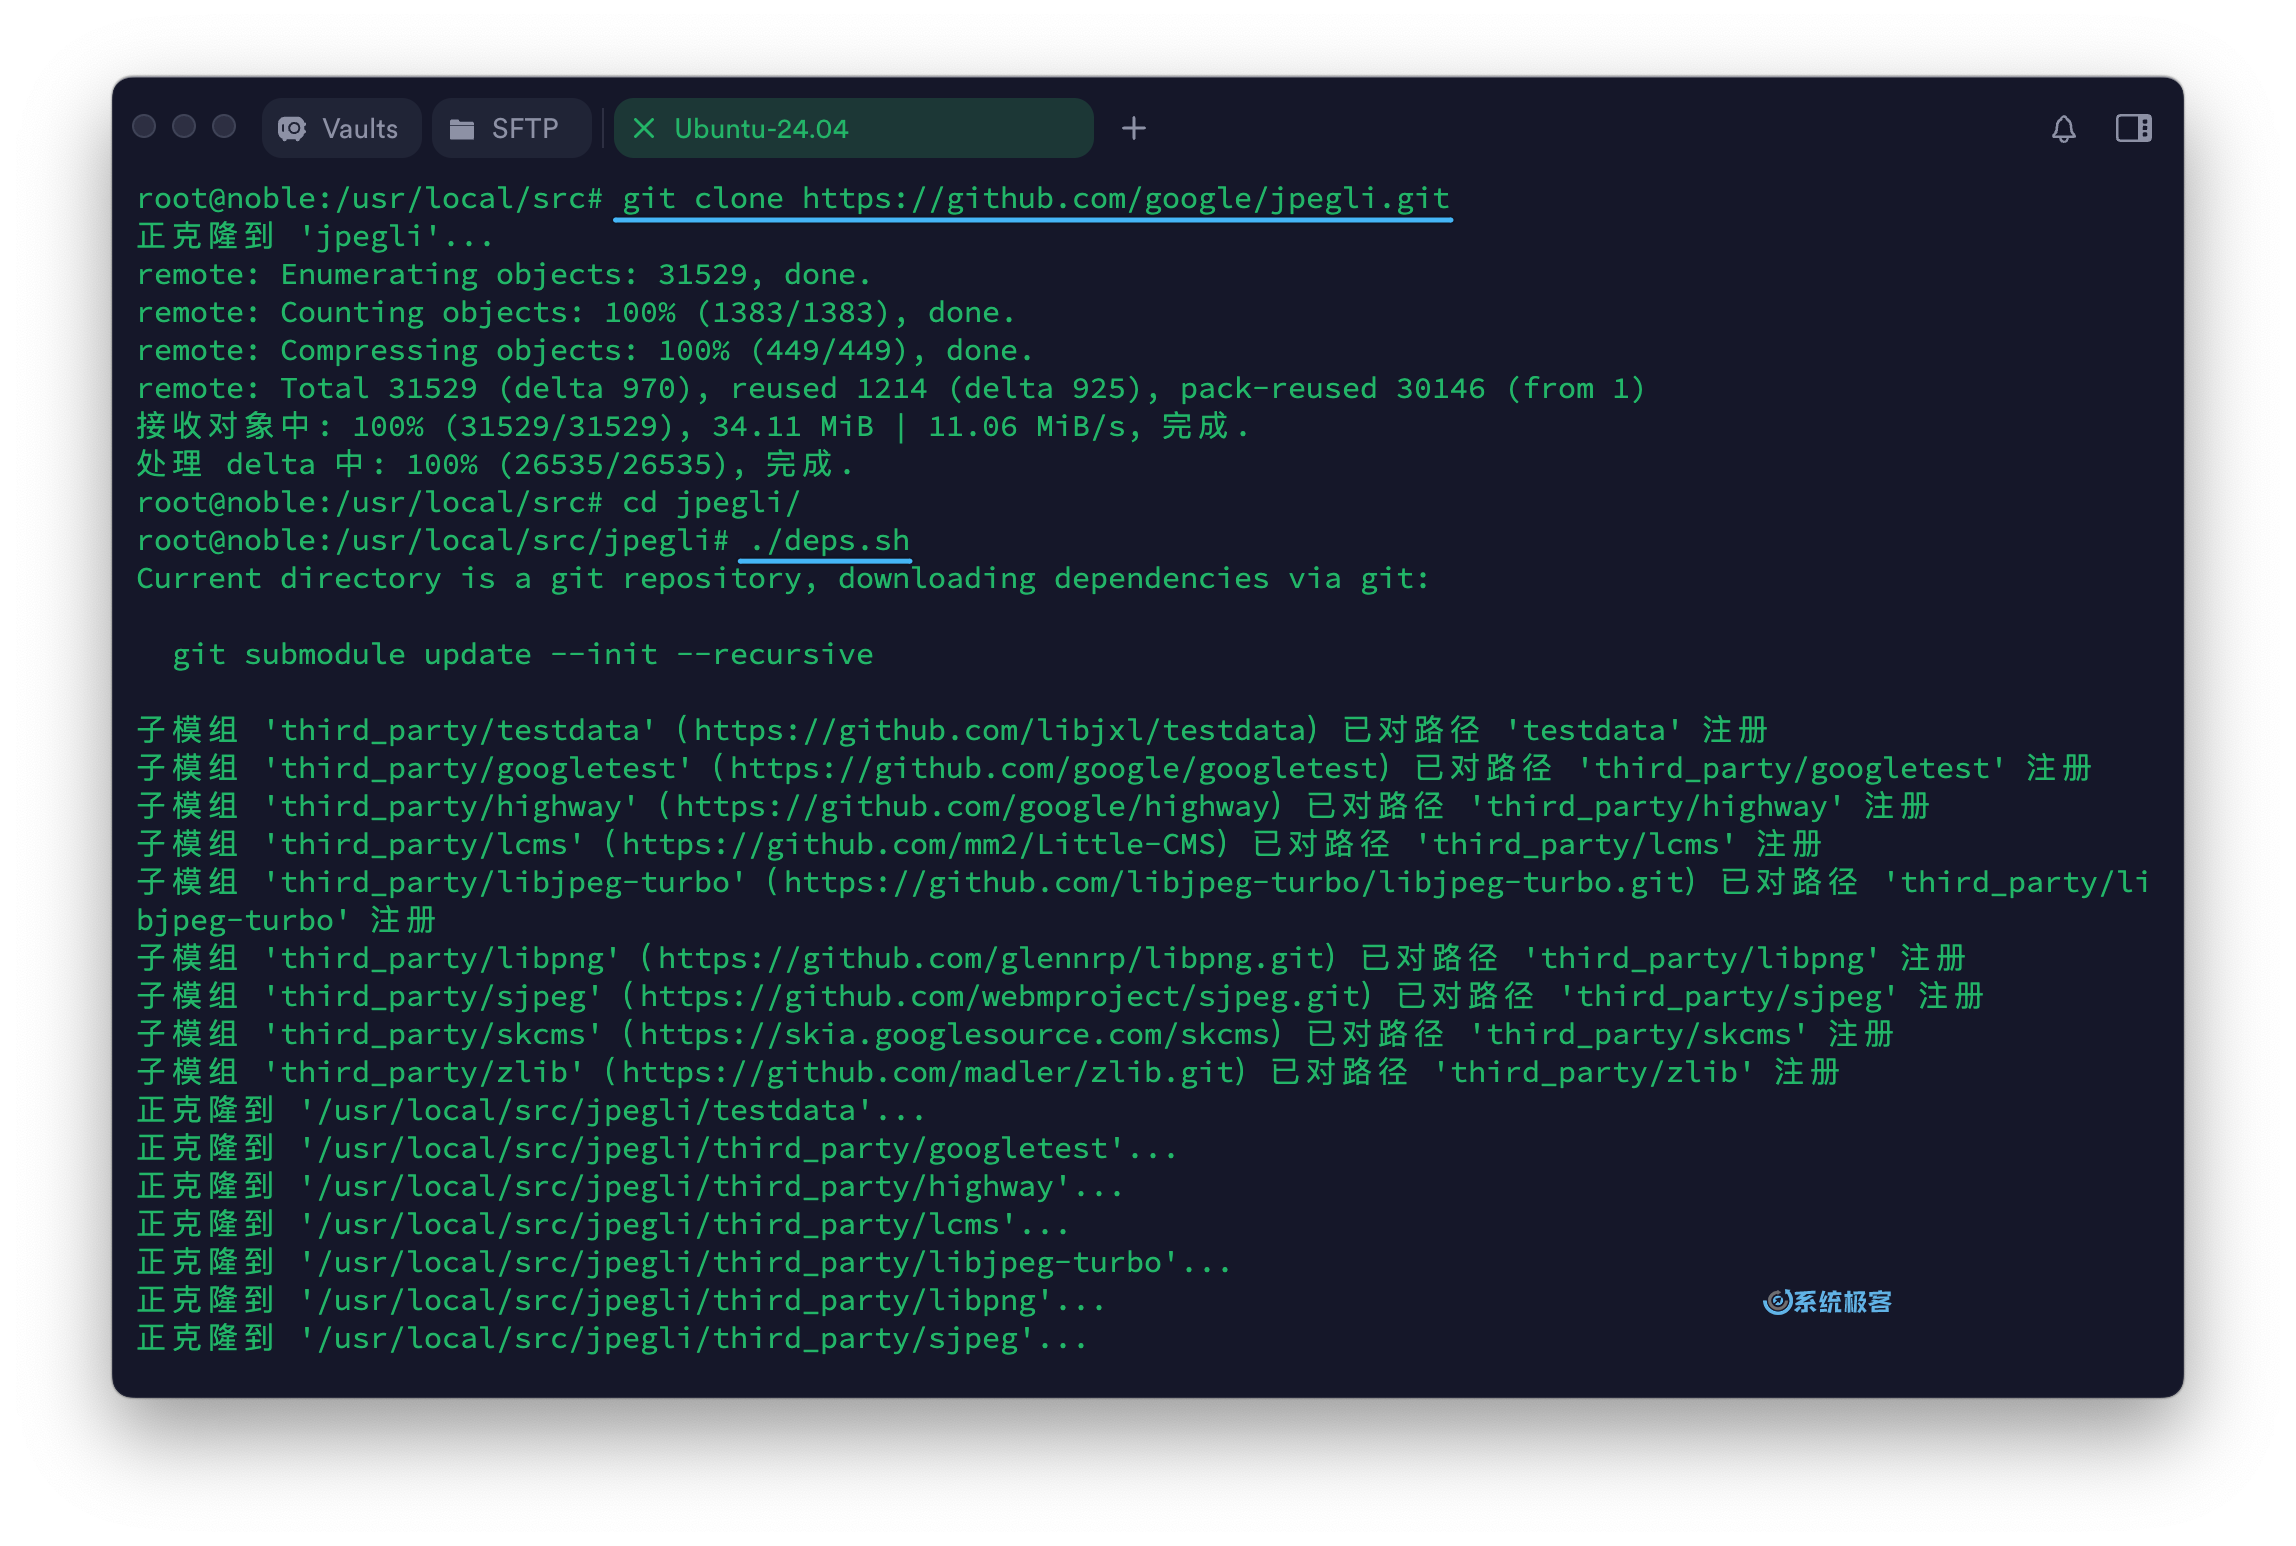This screenshot has width=2296, height=1546.
Task: Click cloning line for third_party/lcms path
Action: coord(603,1224)
